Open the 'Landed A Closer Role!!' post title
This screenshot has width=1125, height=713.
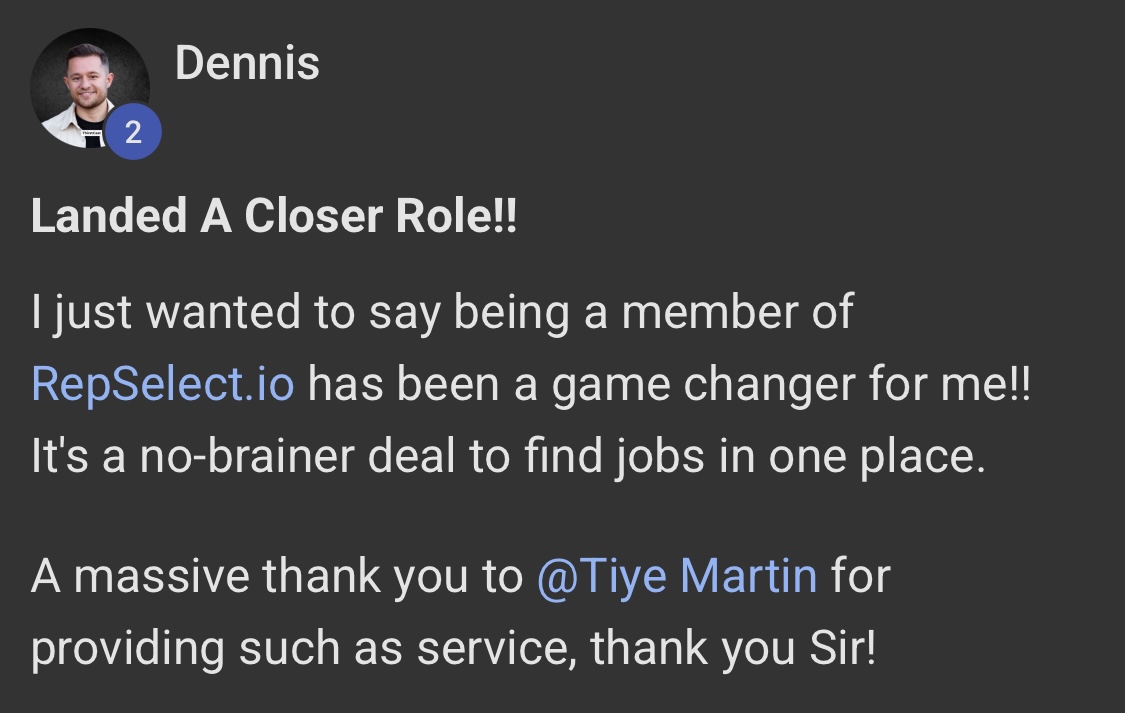pyautogui.click(x=274, y=216)
